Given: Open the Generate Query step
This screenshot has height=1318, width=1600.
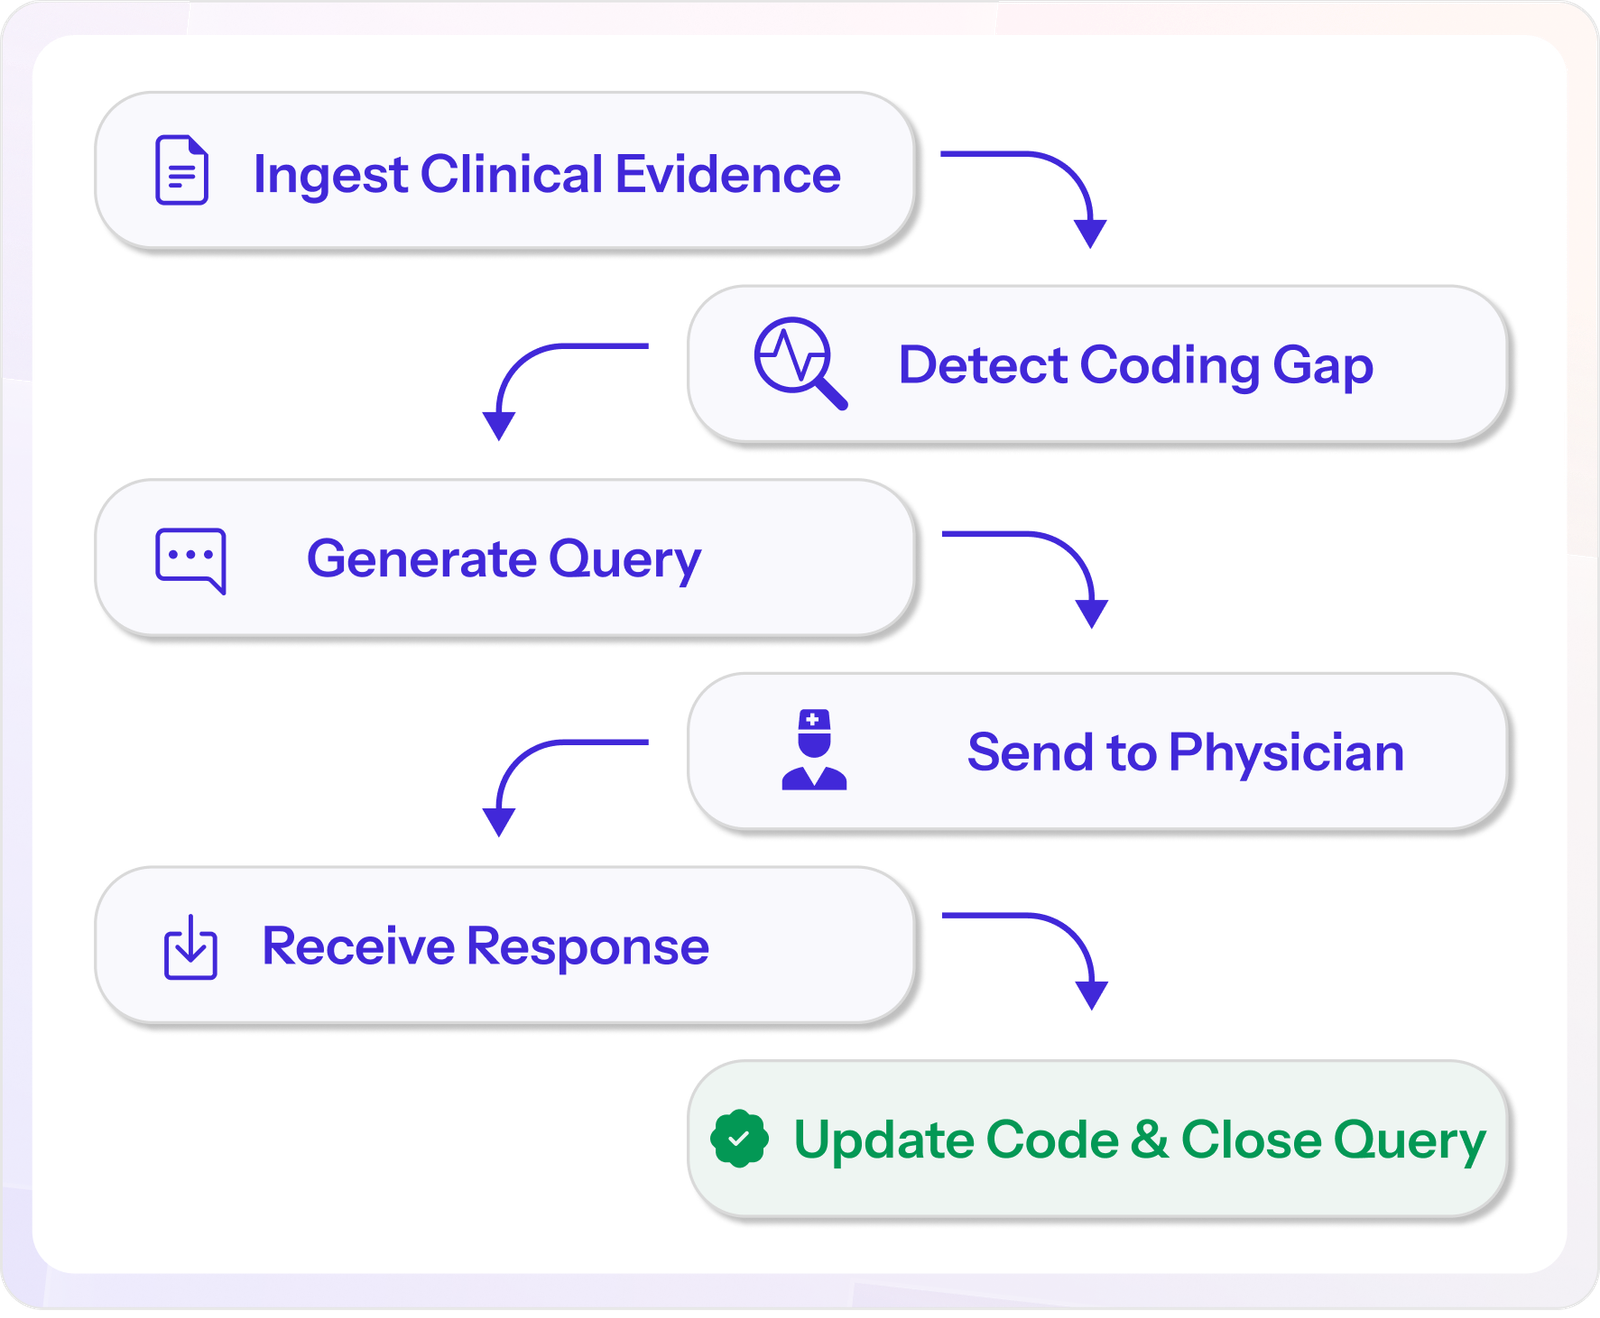Looking at the screenshot, I should pos(505,558).
